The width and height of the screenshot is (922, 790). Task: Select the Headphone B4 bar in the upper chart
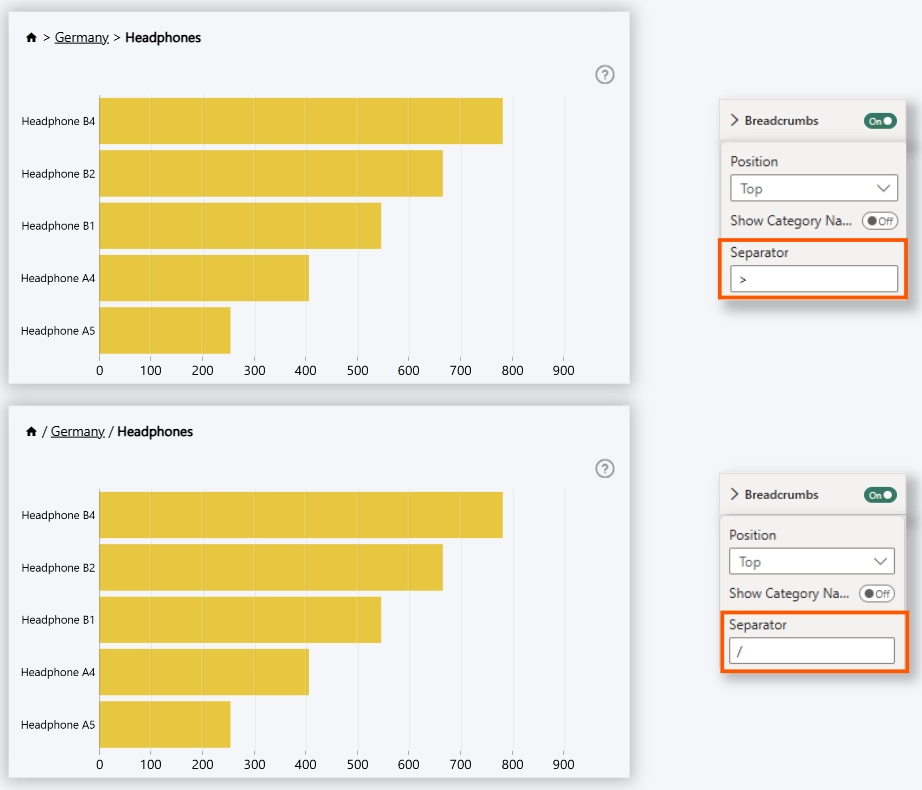click(300, 121)
